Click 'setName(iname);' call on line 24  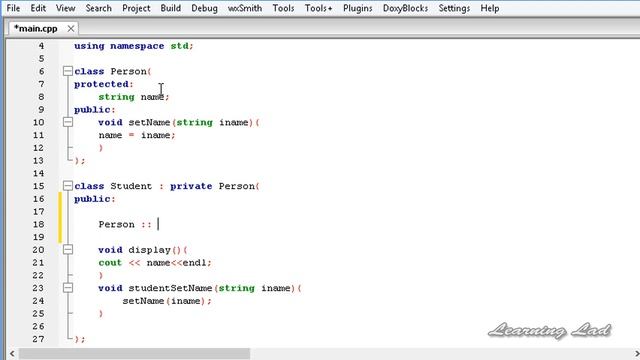click(x=167, y=301)
